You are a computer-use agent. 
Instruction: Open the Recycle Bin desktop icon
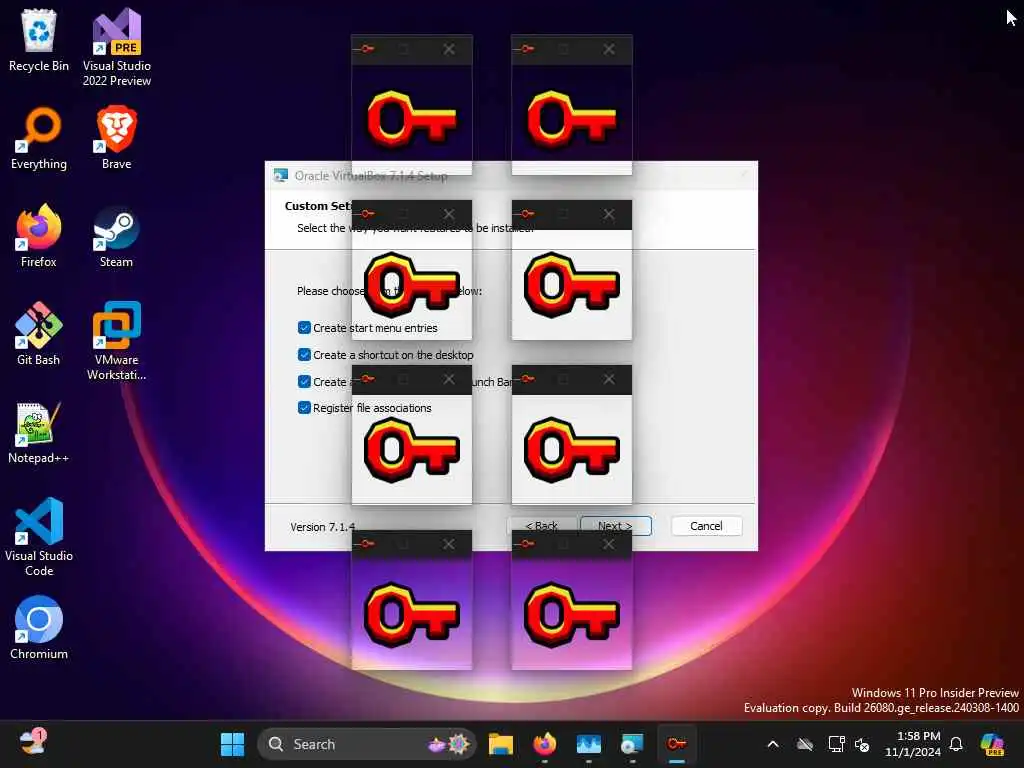click(39, 40)
